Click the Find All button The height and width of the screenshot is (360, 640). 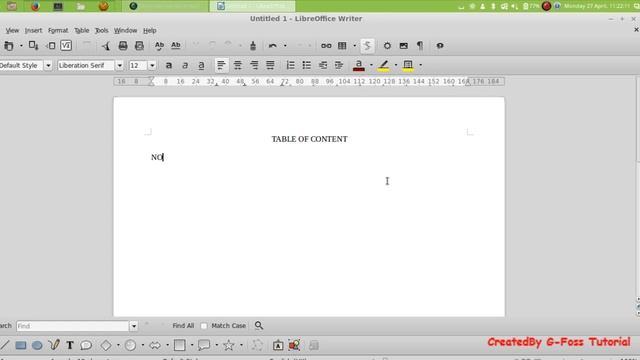pyautogui.click(x=183, y=326)
